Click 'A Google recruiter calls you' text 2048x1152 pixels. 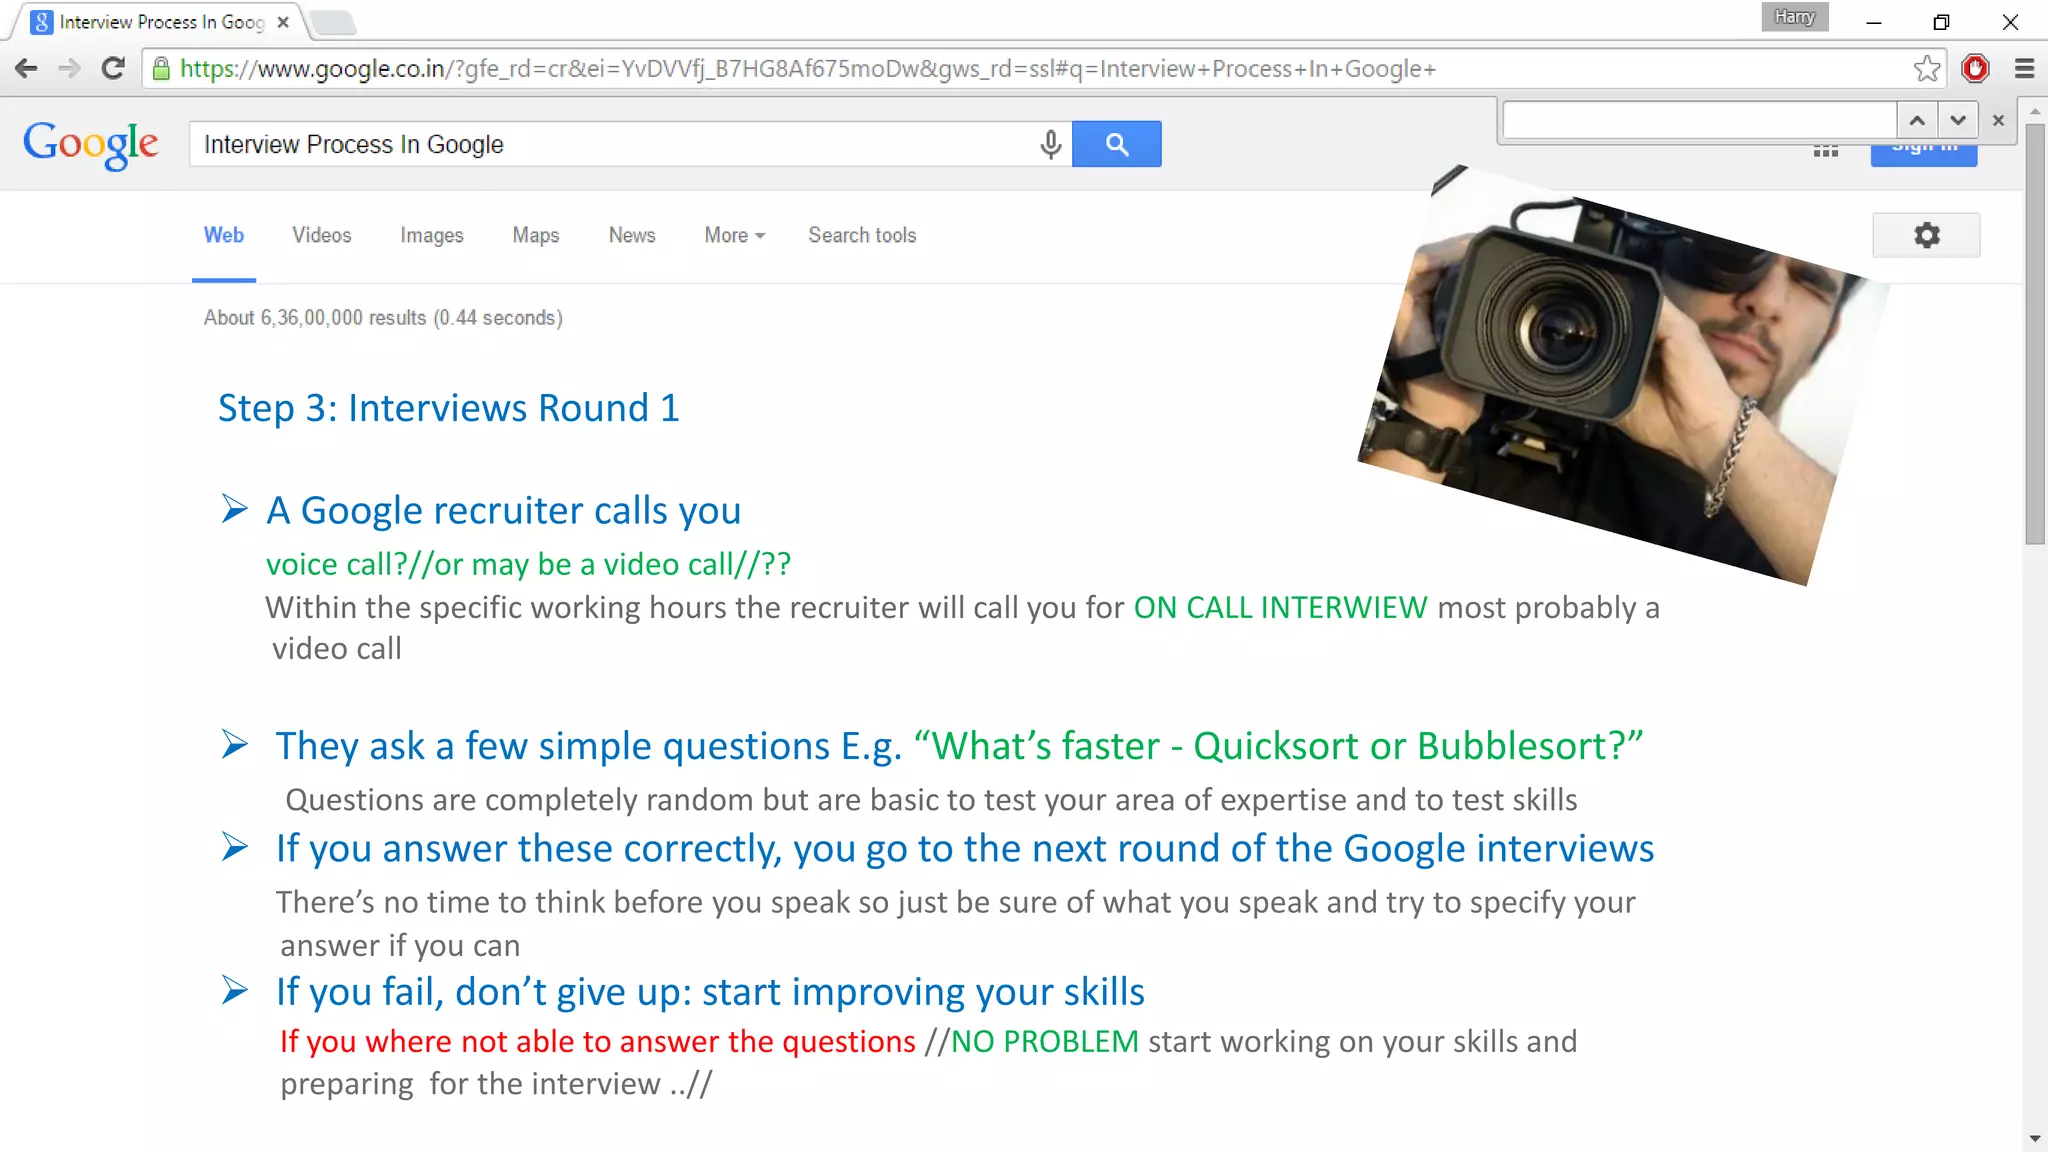(503, 510)
